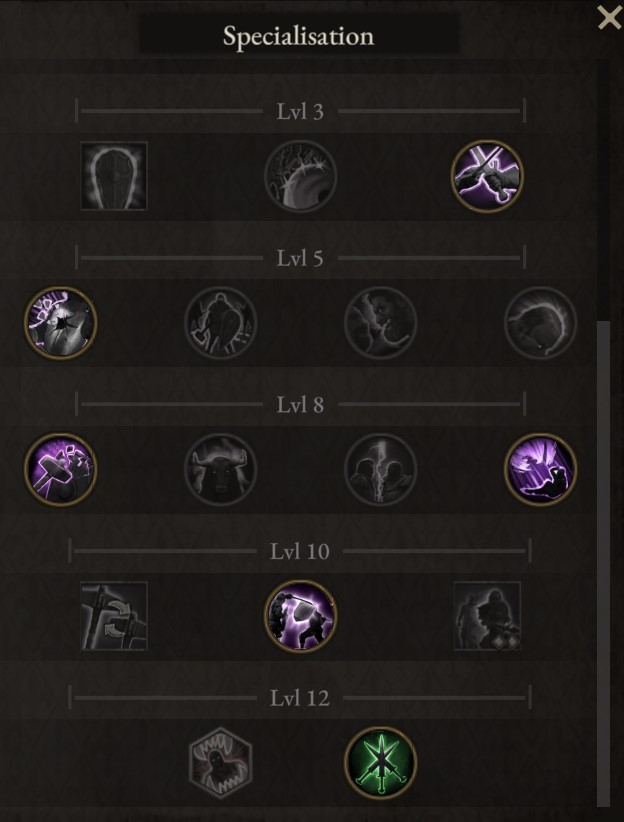Click the vertical scrollbar thumb

(603, 564)
